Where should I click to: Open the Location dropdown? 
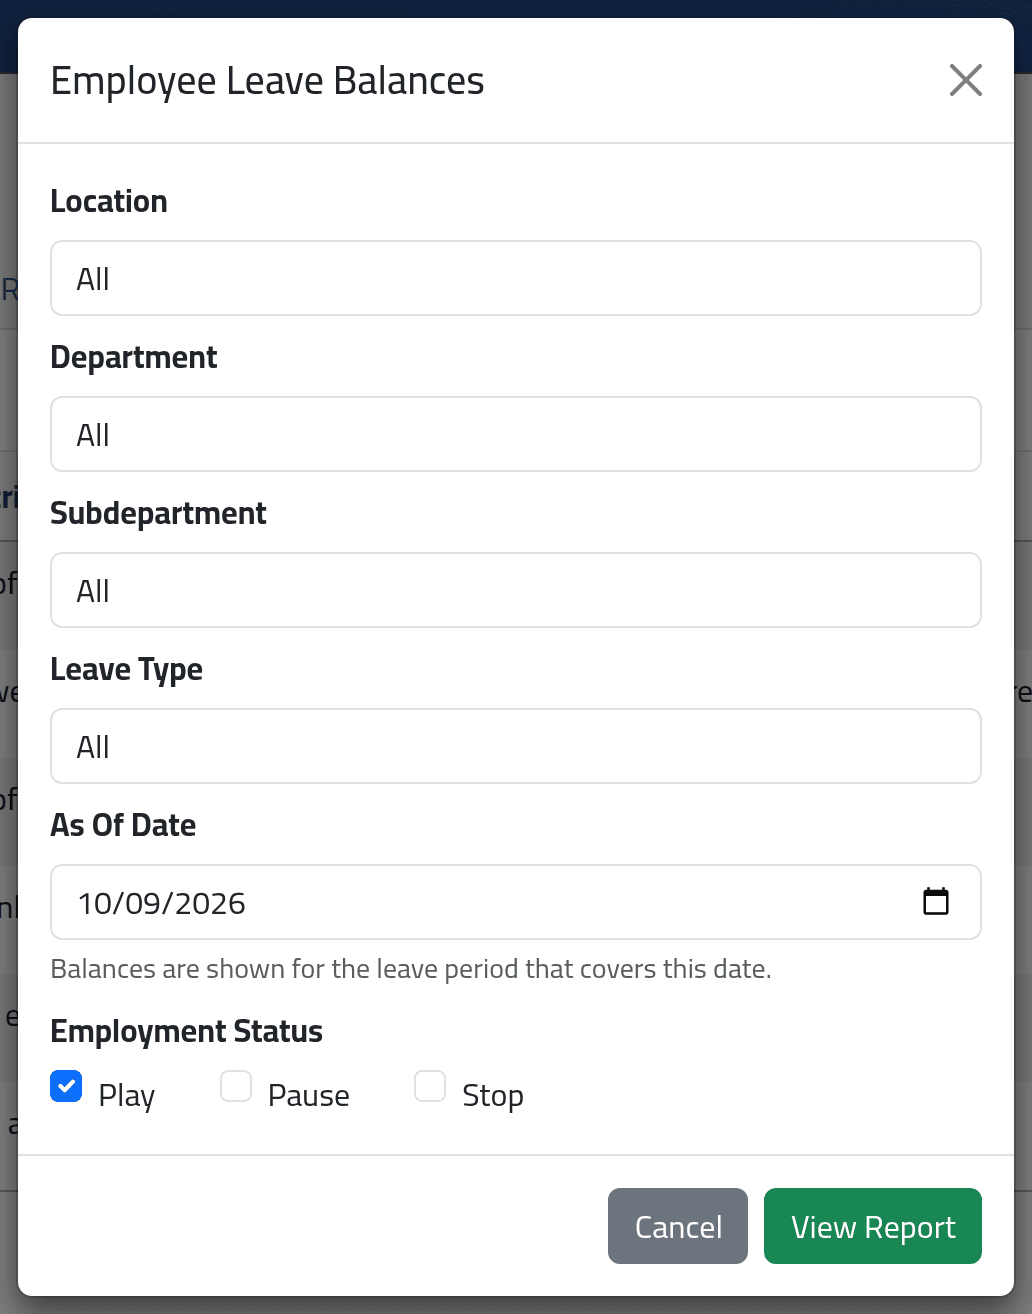coord(516,278)
